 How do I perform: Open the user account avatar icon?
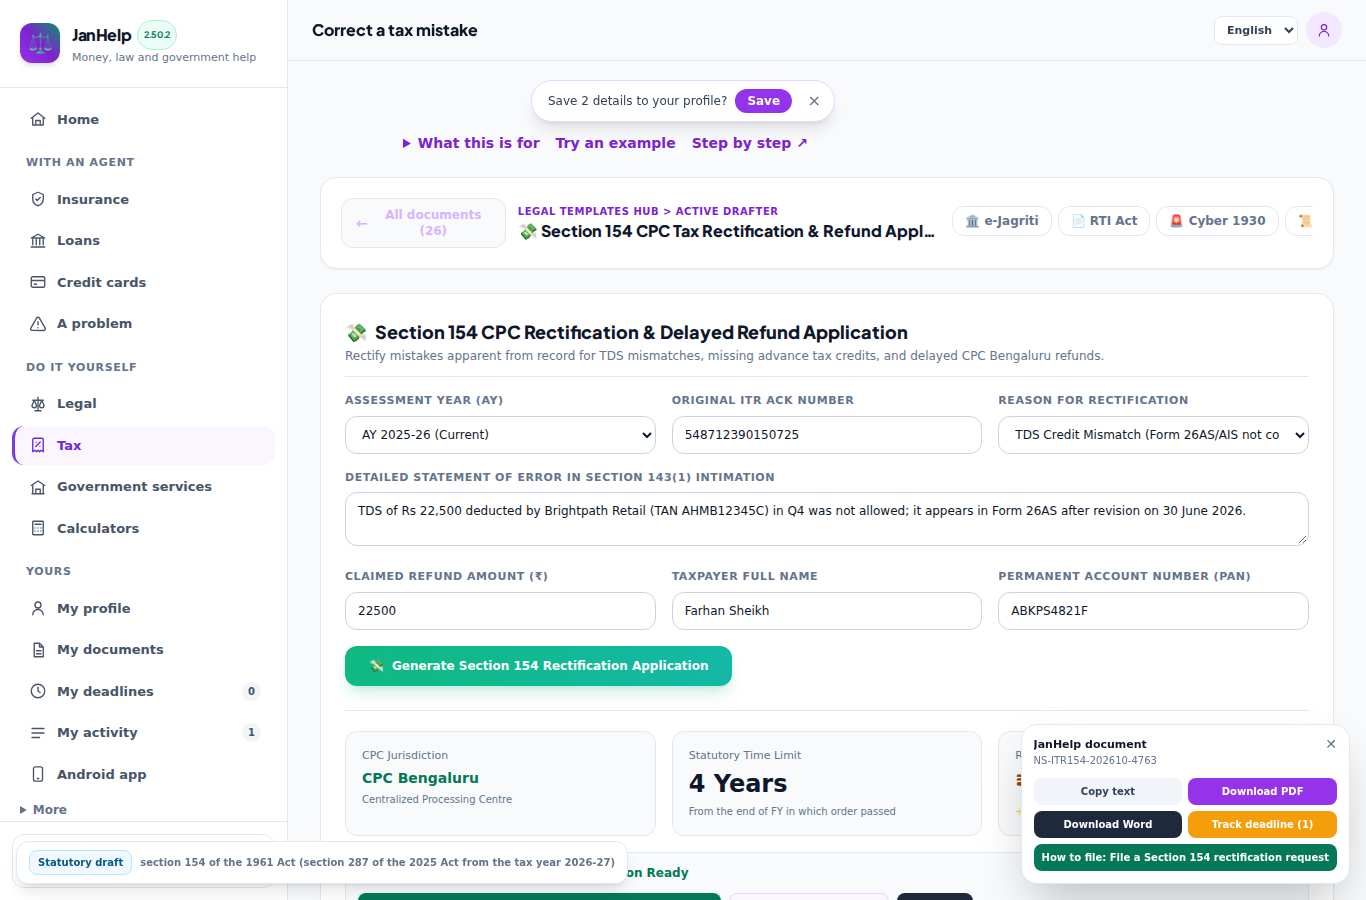coord(1324,30)
